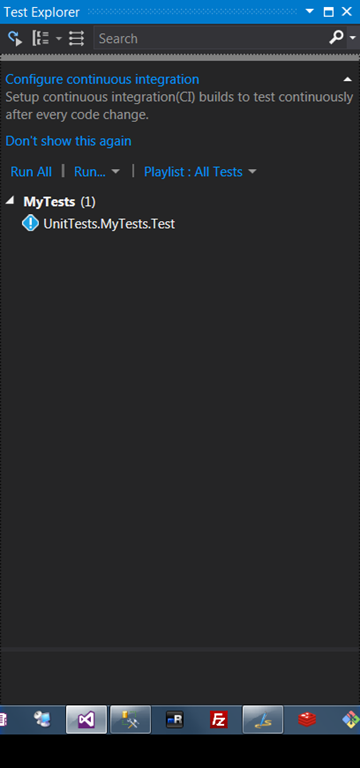Click the magnifier search icon
Image resolution: width=360 pixels, height=768 pixels.
(x=336, y=38)
